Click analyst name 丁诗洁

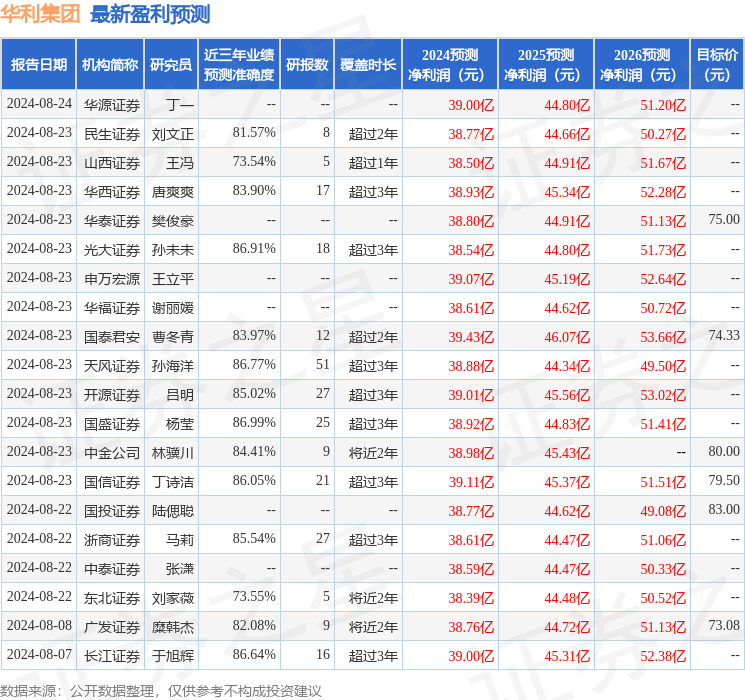pyautogui.click(x=173, y=481)
